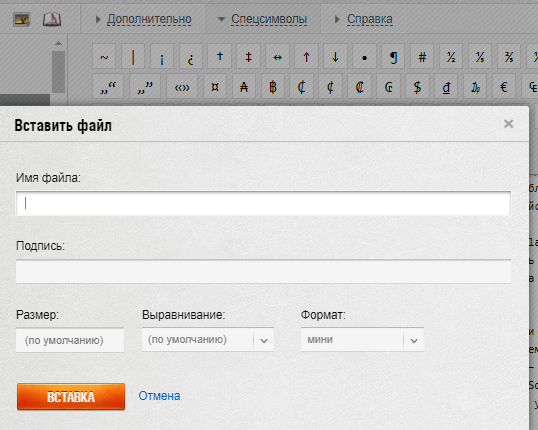Insert the left-right arrow ↔ symbol
Screen dimensions: 538x430
coord(278,57)
